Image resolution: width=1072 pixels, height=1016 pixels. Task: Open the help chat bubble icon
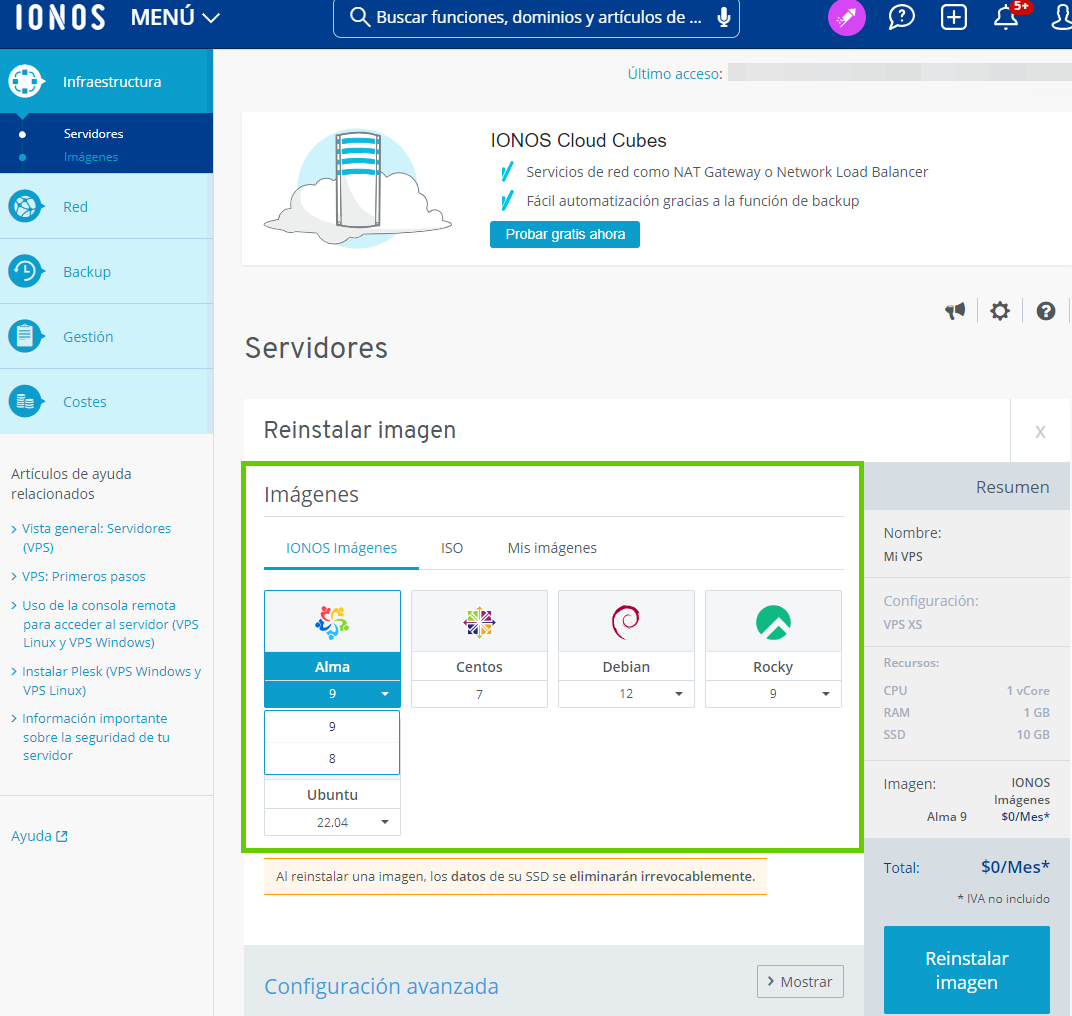[901, 17]
